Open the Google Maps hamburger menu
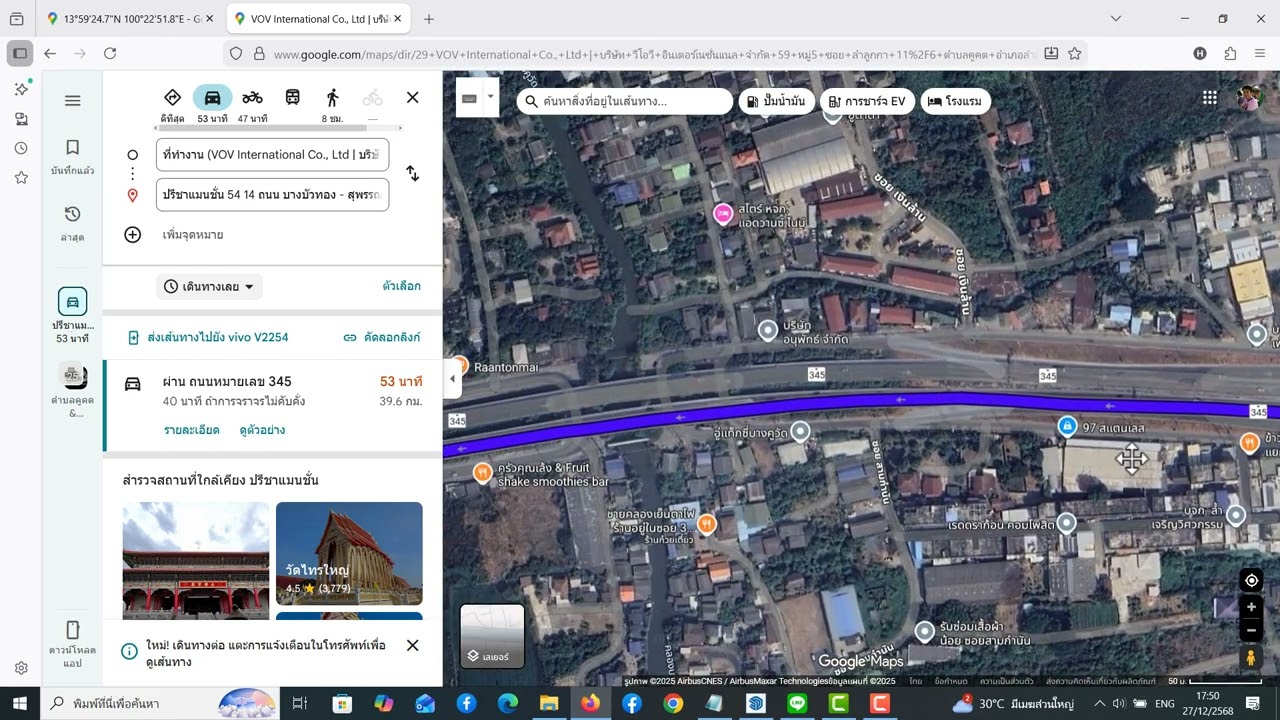1280x720 pixels. [72, 100]
